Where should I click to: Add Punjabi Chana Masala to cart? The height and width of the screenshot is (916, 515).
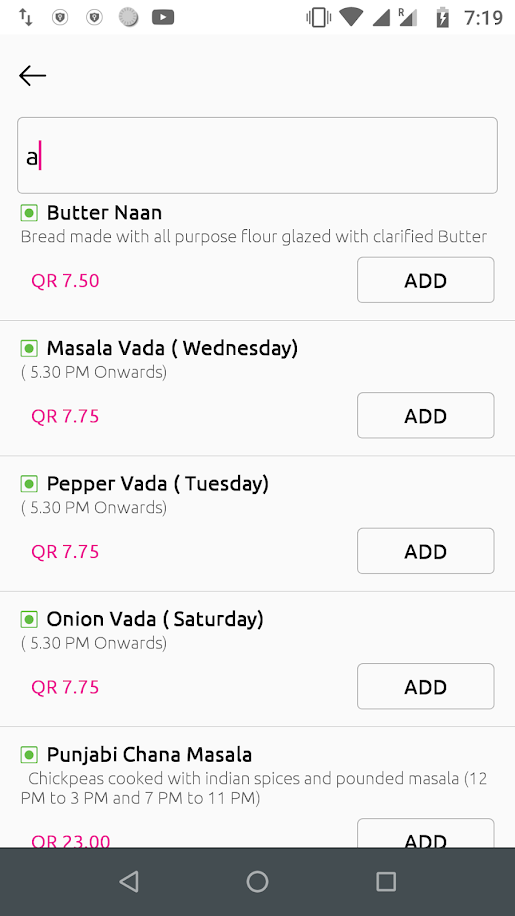tap(426, 833)
